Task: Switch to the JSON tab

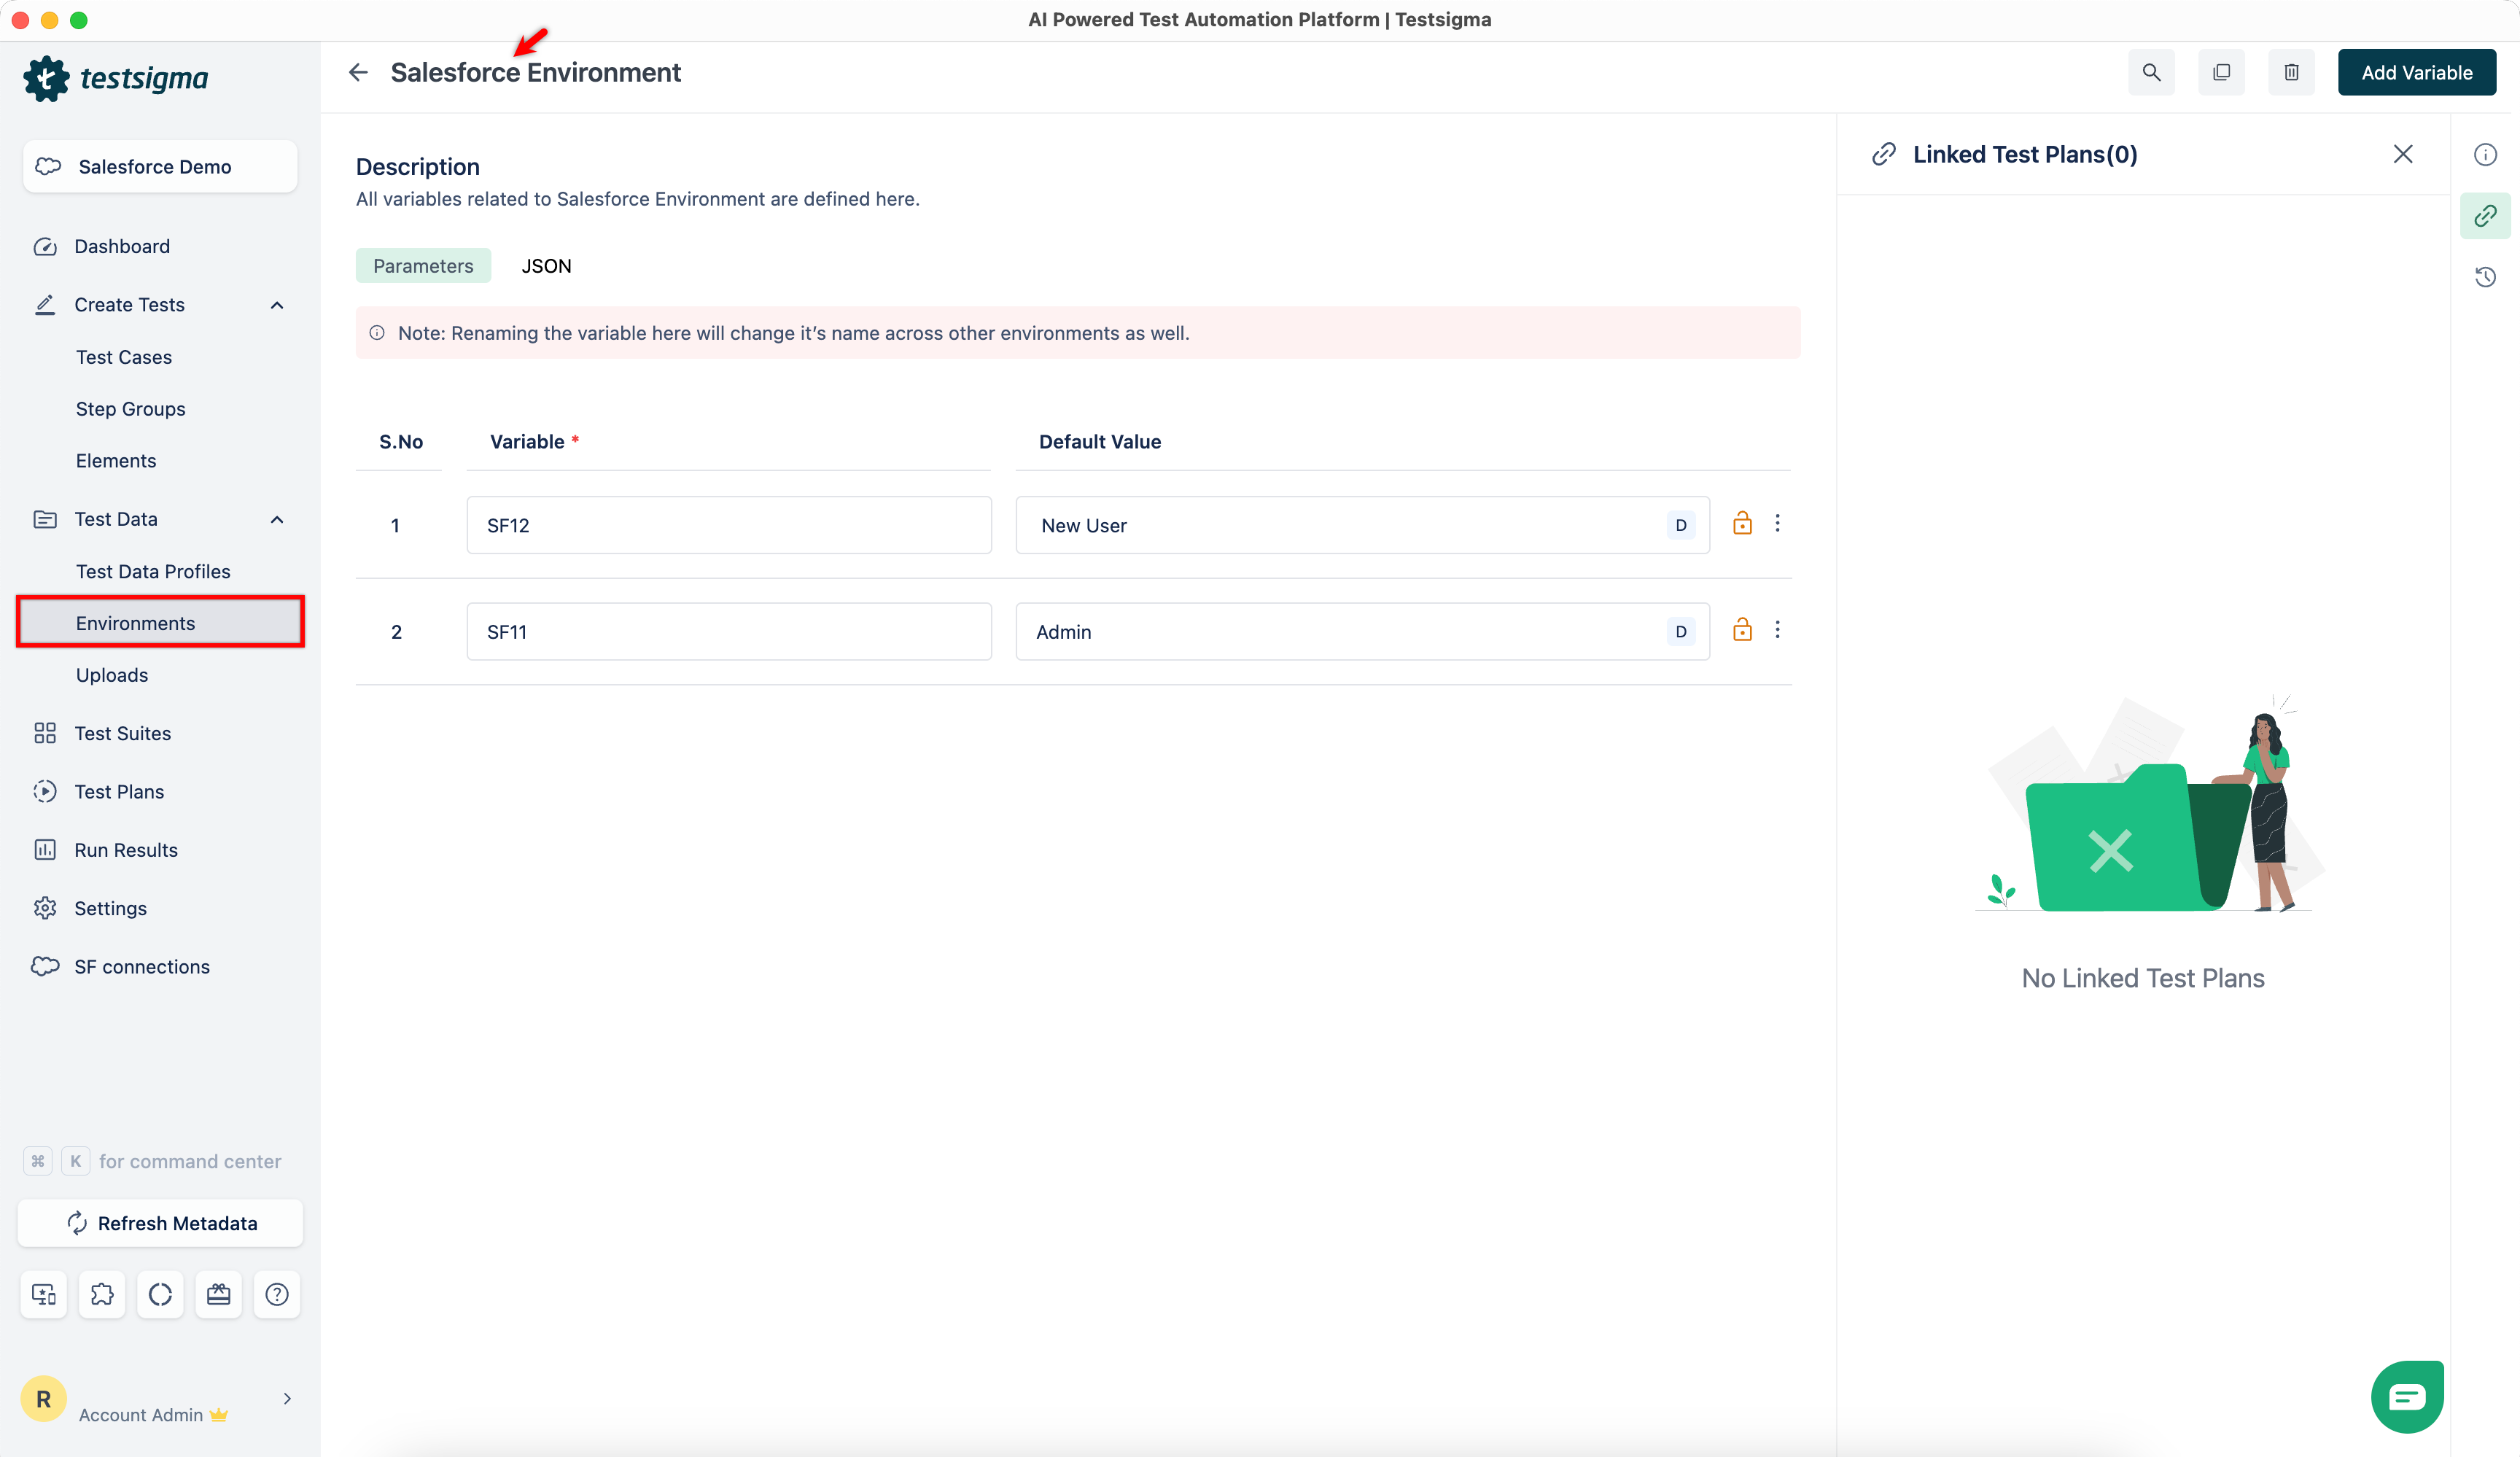Action: (x=546, y=266)
